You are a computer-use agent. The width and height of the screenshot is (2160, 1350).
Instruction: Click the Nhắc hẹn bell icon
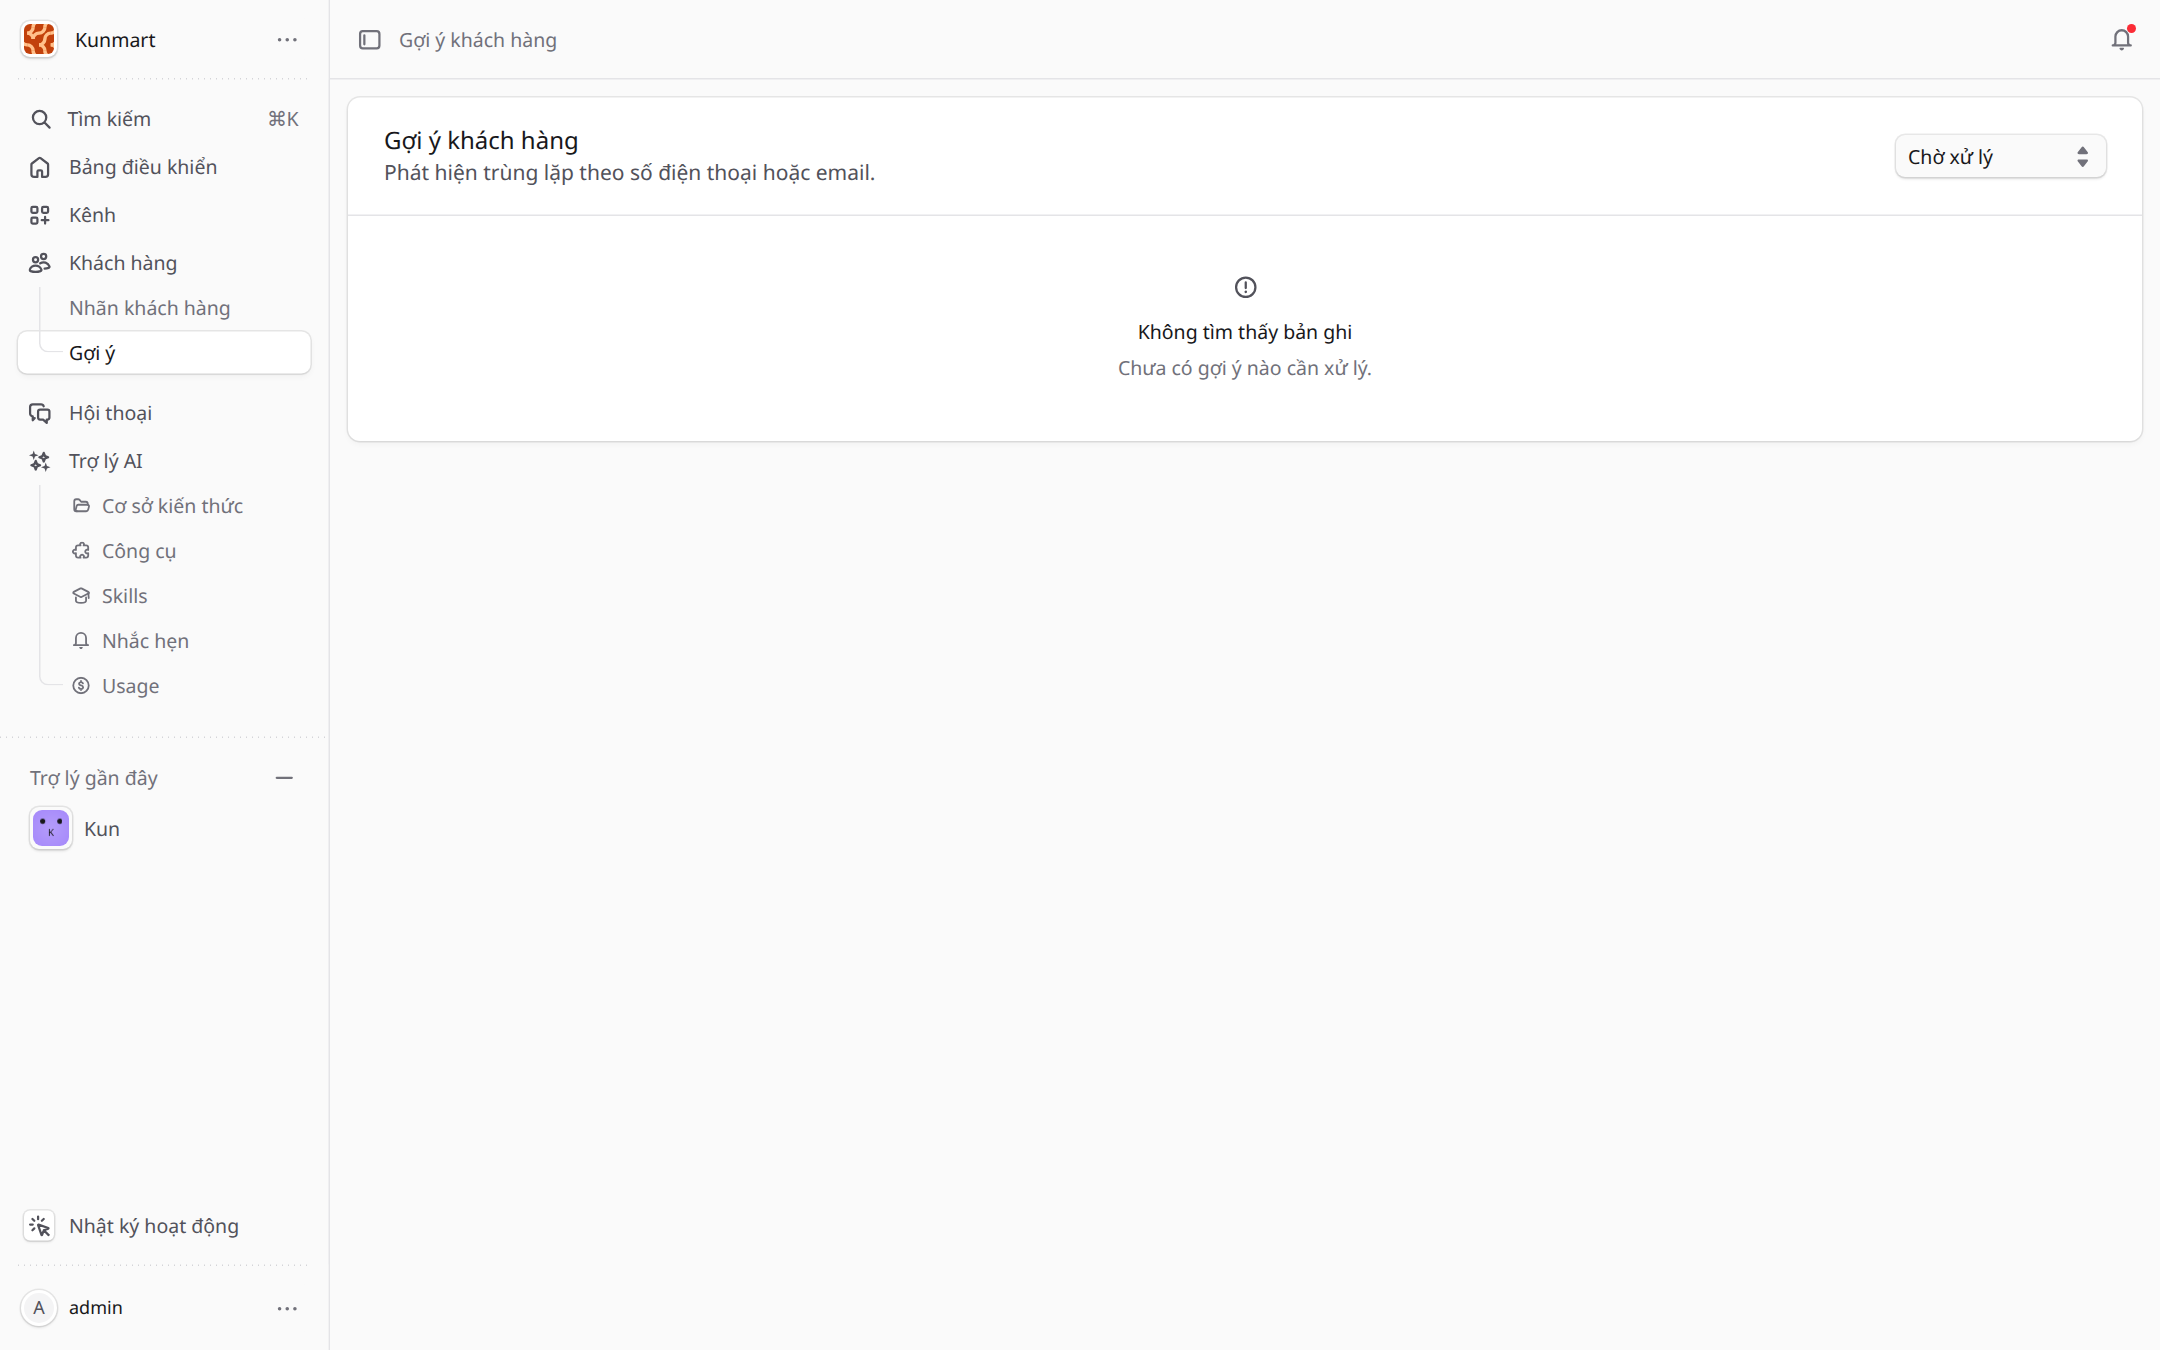pos(81,641)
